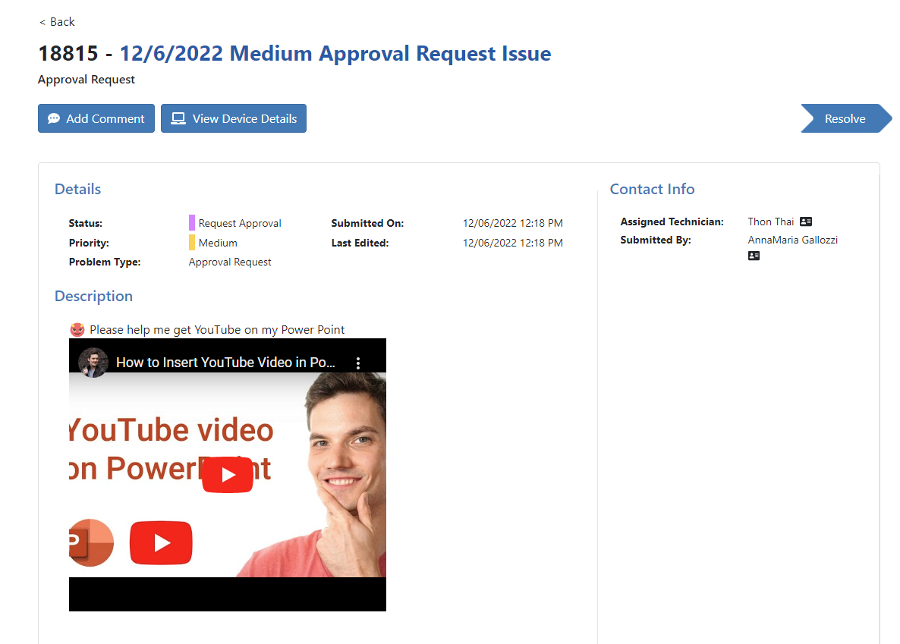The width and height of the screenshot is (900, 644).
Task: Open contact card icon under AnnaMaria Gallozzi
Action: (754, 255)
